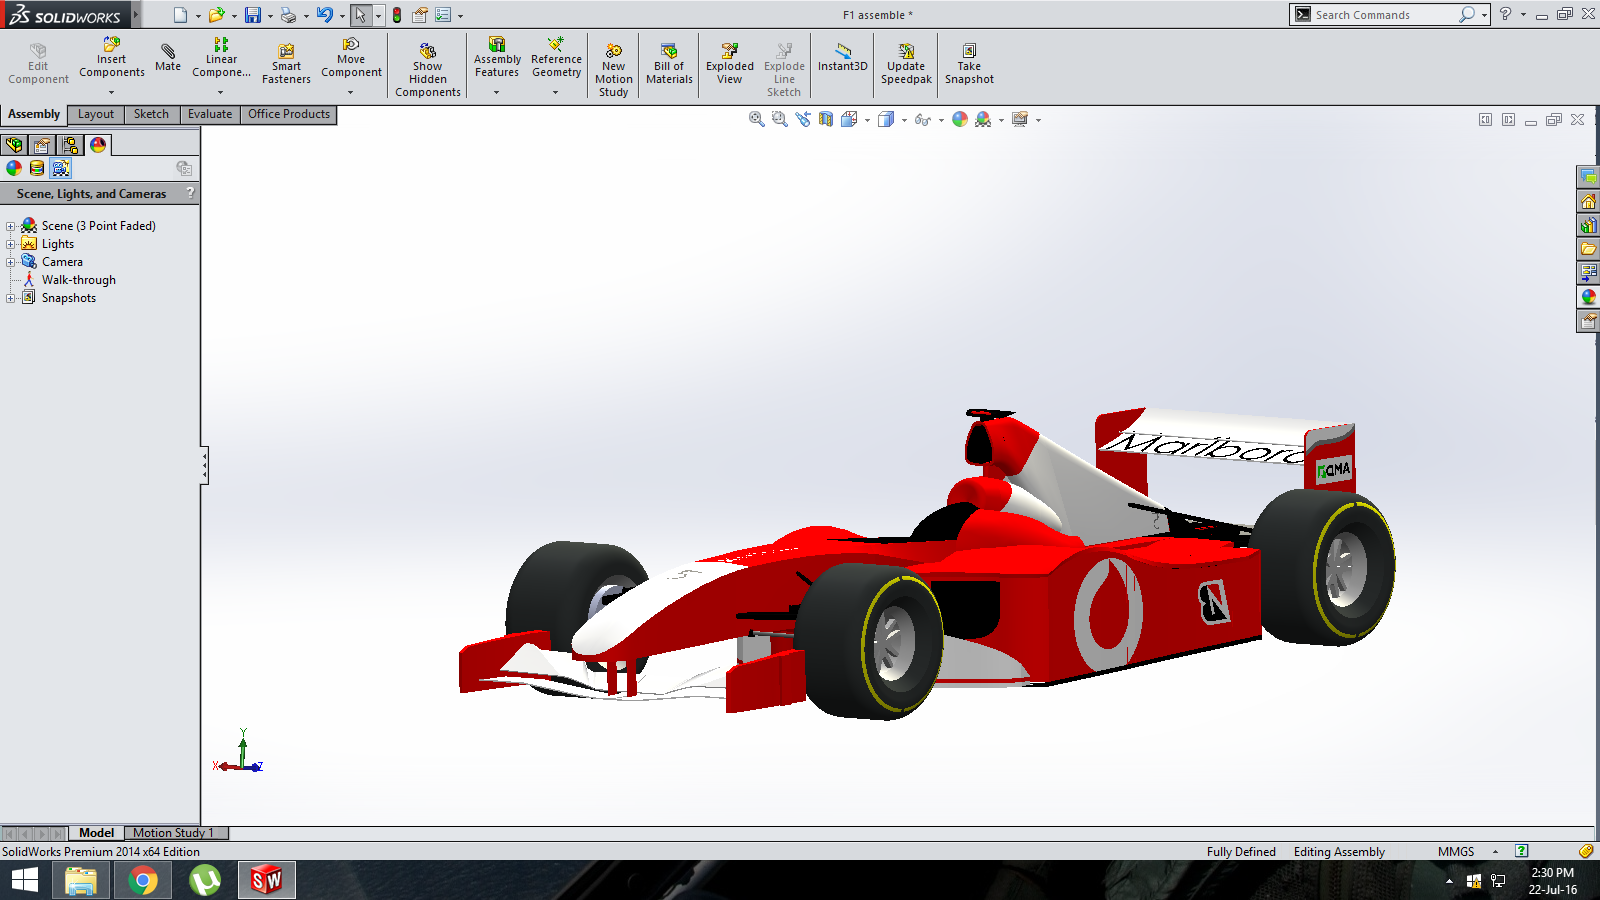Open the View Orientation dropdown
This screenshot has width=1600, height=900.
coord(867,120)
